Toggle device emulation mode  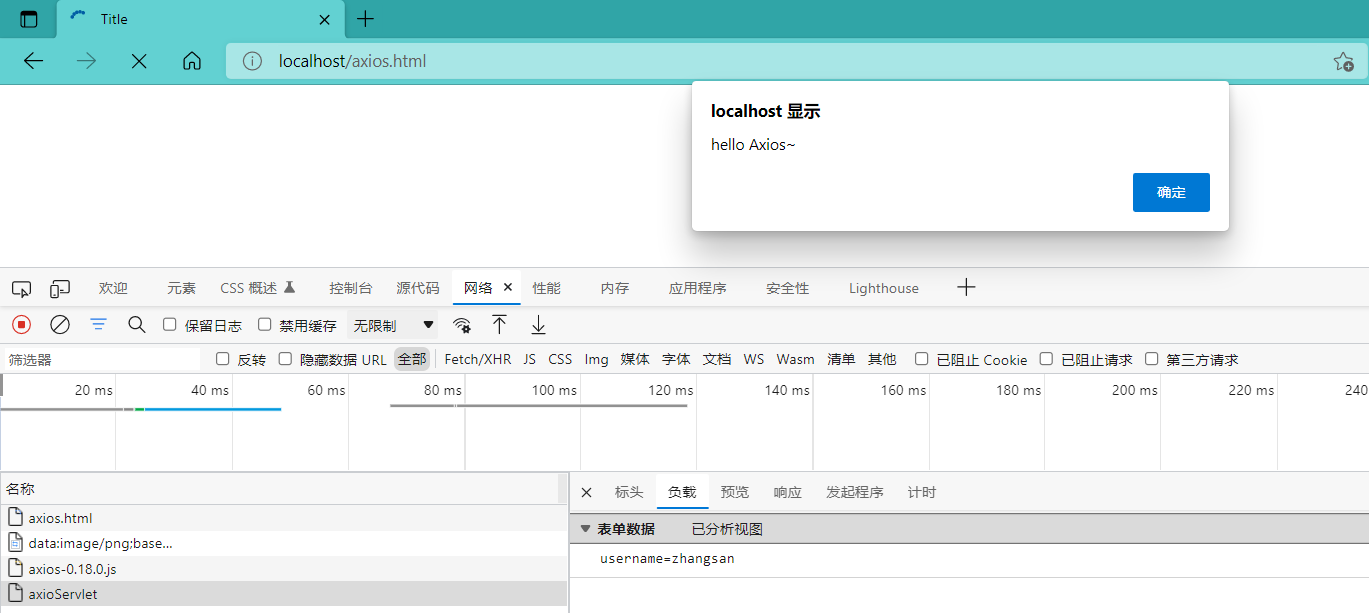pyautogui.click(x=60, y=289)
